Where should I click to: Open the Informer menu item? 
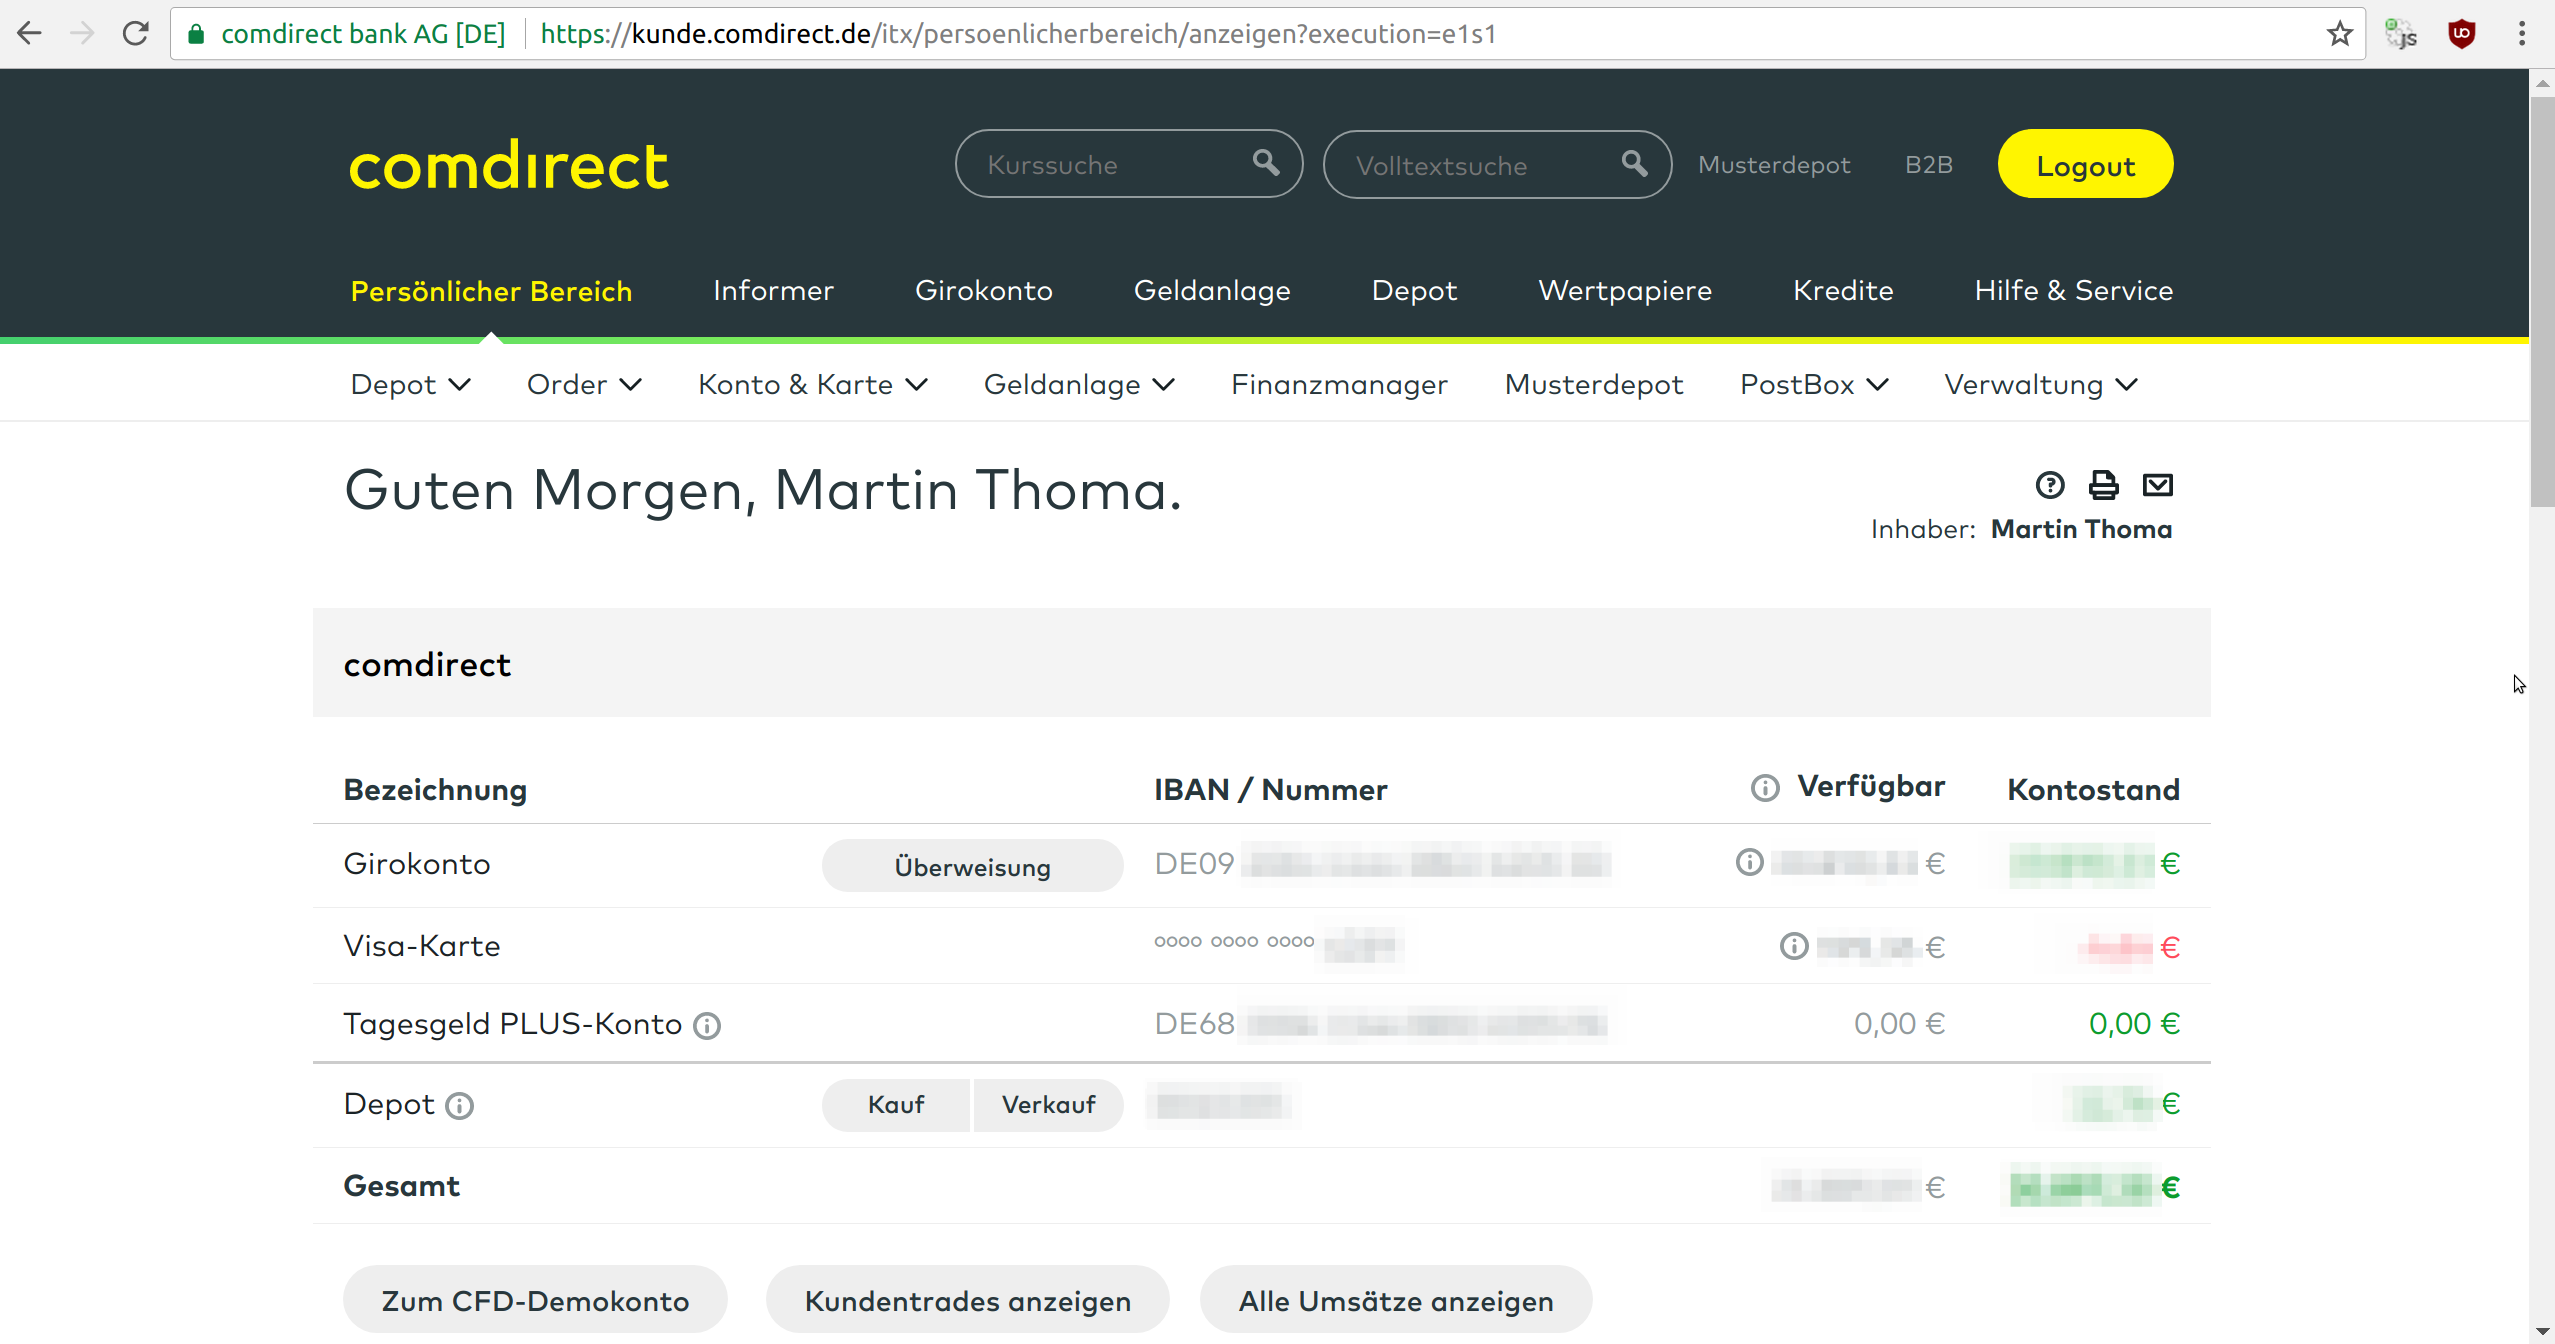[773, 290]
